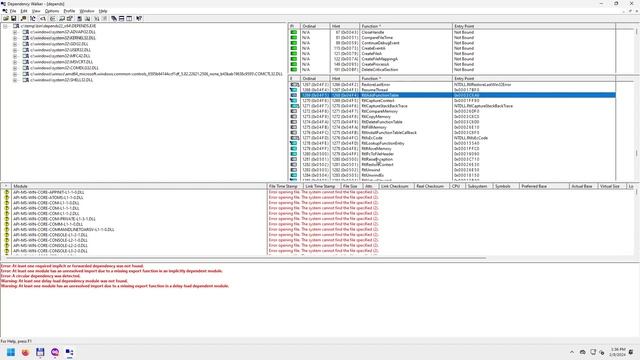Sort module list by Preferred Base header
The image size is (640, 360).
tap(544, 186)
